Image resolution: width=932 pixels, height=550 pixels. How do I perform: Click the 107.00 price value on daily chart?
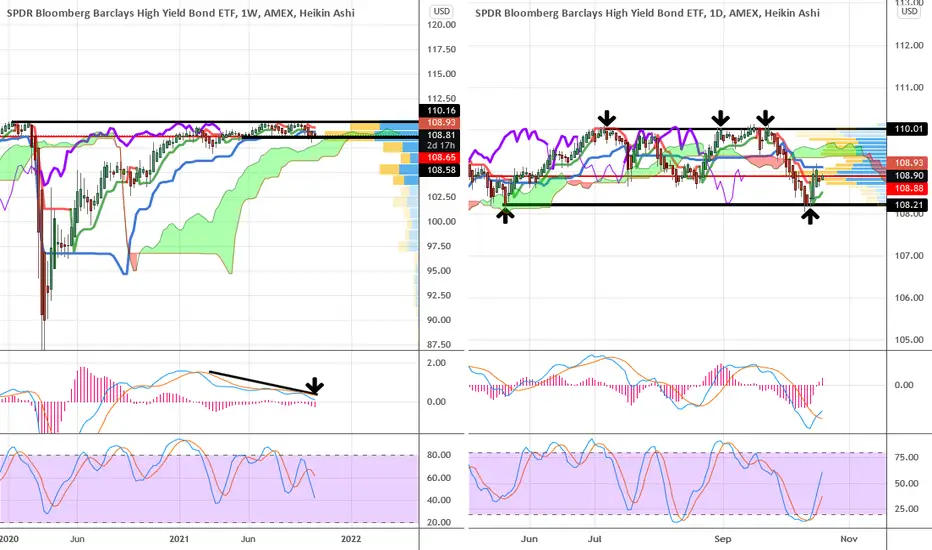[909, 256]
